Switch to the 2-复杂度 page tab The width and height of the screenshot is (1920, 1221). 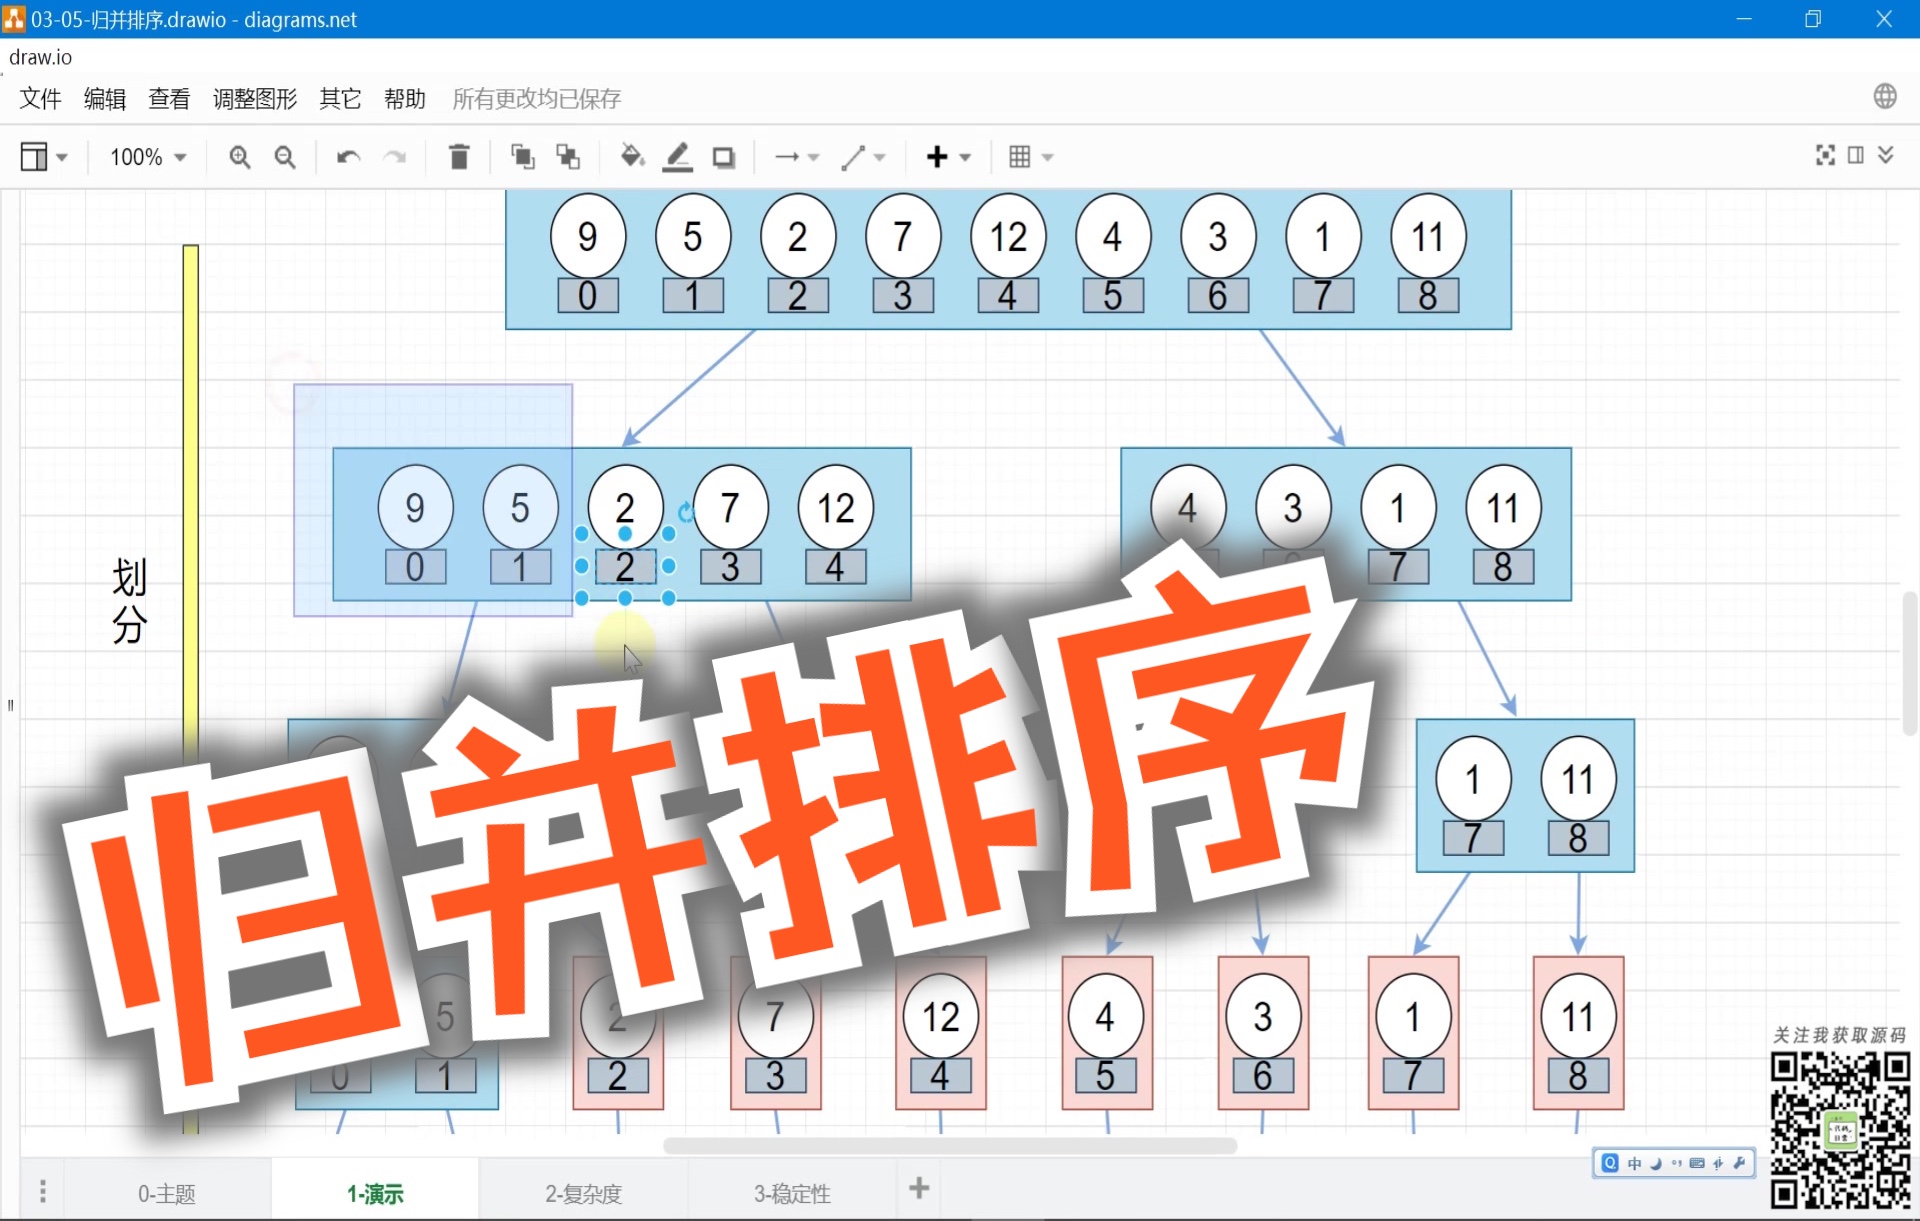pyautogui.click(x=584, y=1193)
